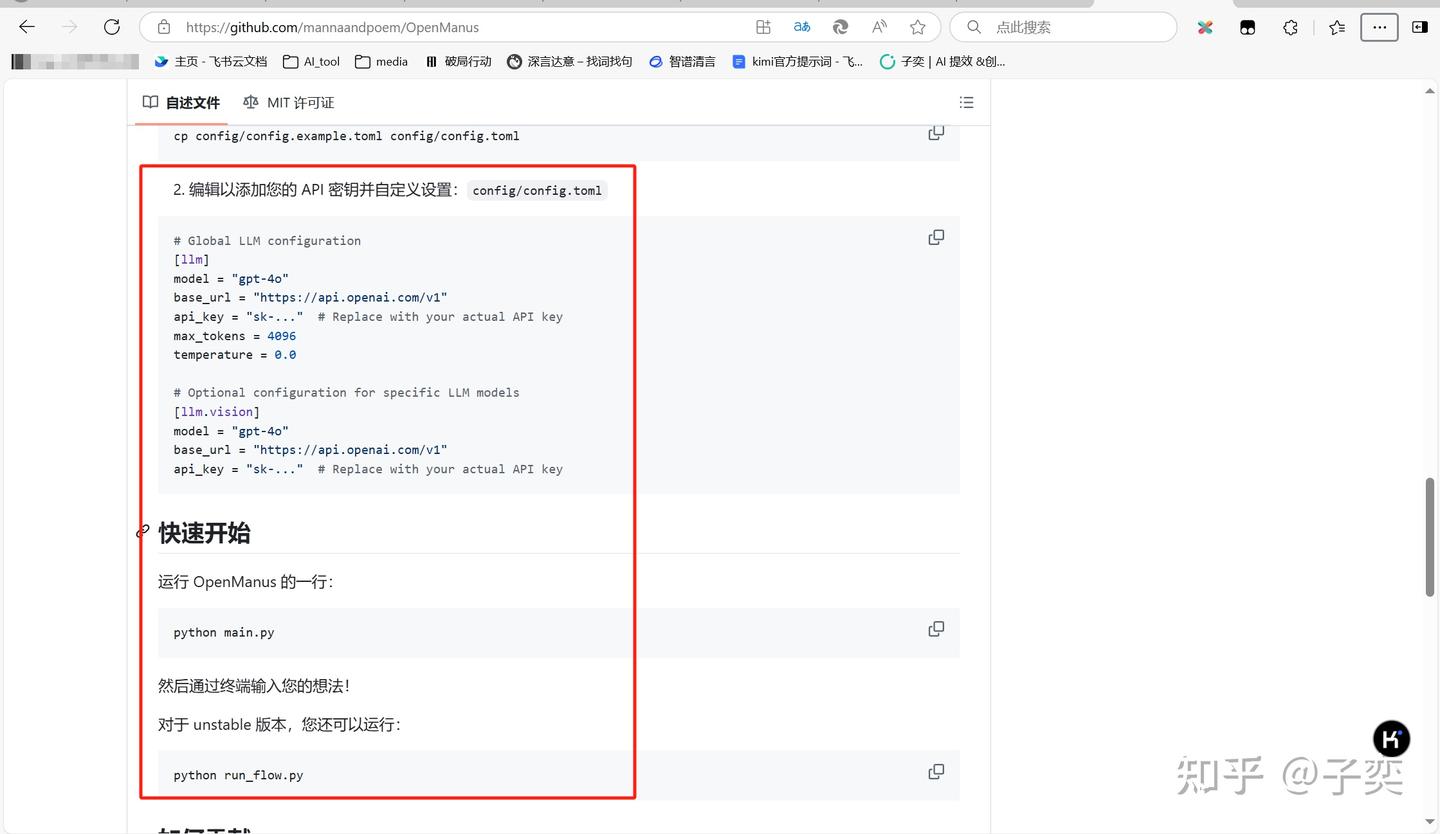Select the translate page icon
The height and width of the screenshot is (834, 1440).
pos(802,27)
